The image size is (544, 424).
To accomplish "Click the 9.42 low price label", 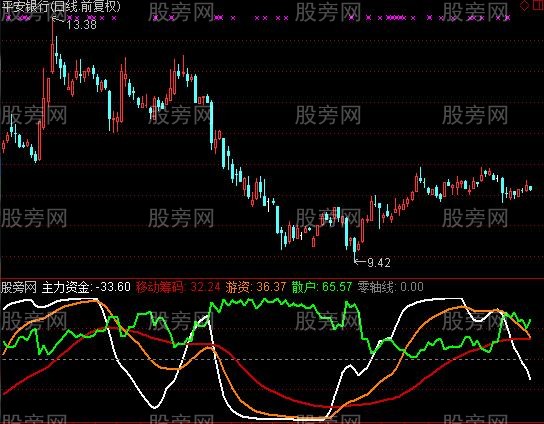I will (379, 263).
